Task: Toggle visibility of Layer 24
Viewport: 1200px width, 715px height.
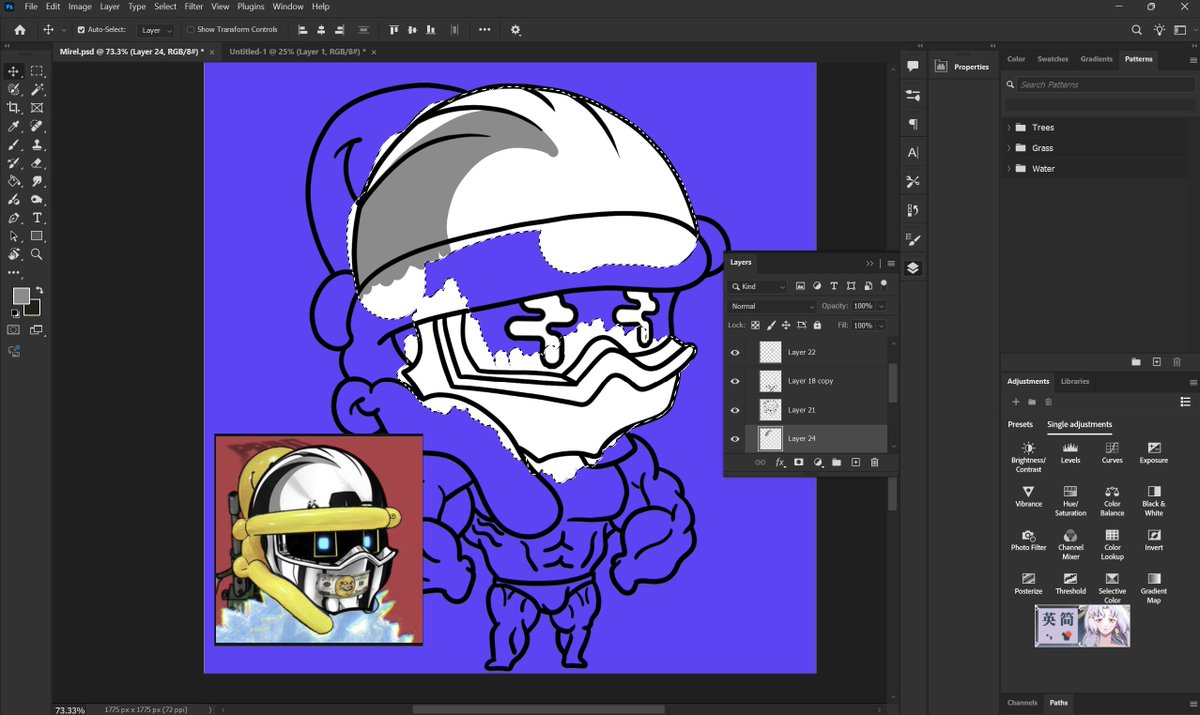Action: 735,438
